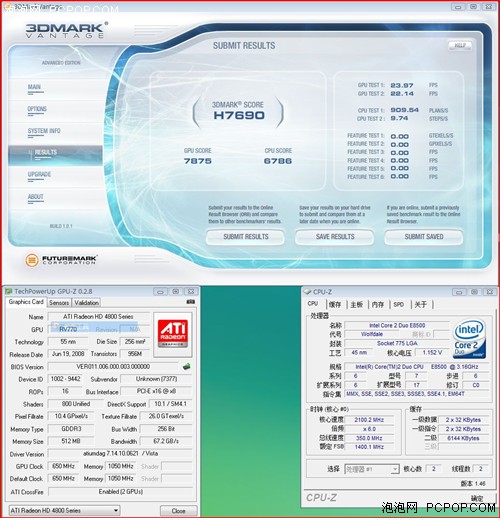The width and height of the screenshot is (500, 518).
Task: Go to the OPTIONS section in 3DMark
Action: click(x=37, y=109)
